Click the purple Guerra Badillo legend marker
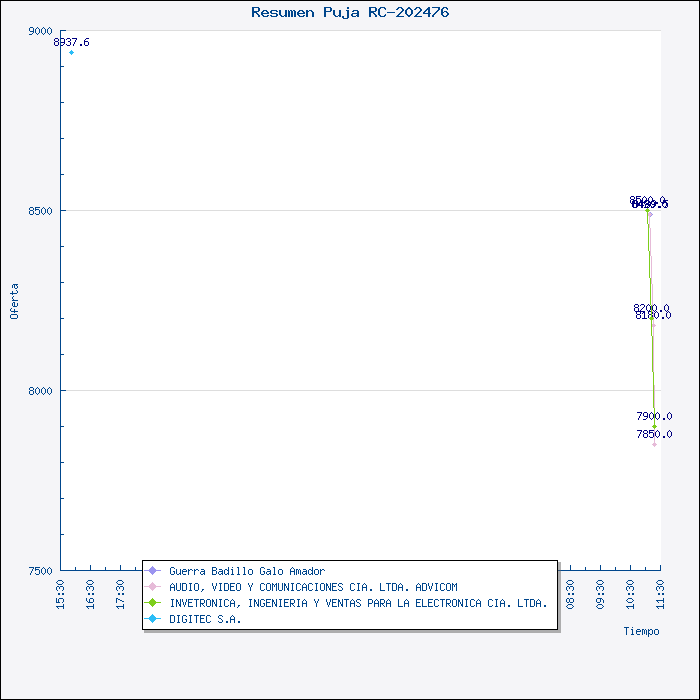Screen dimensions: 700x700 153,571
